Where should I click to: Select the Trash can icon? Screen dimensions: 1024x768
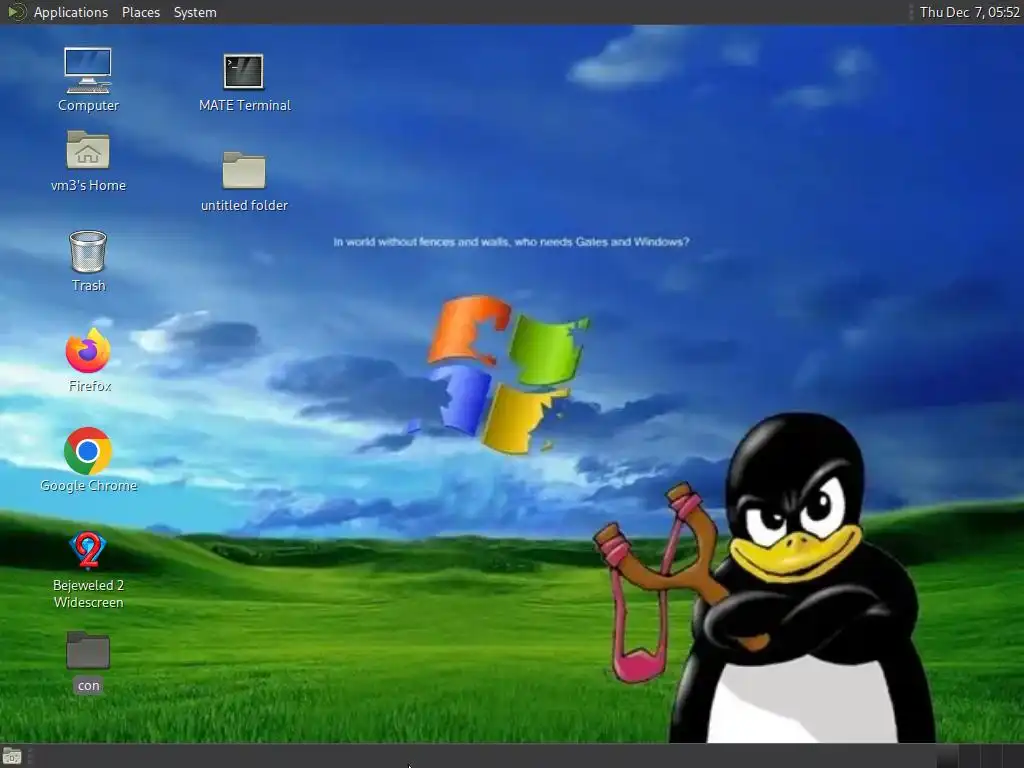pos(88,260)
